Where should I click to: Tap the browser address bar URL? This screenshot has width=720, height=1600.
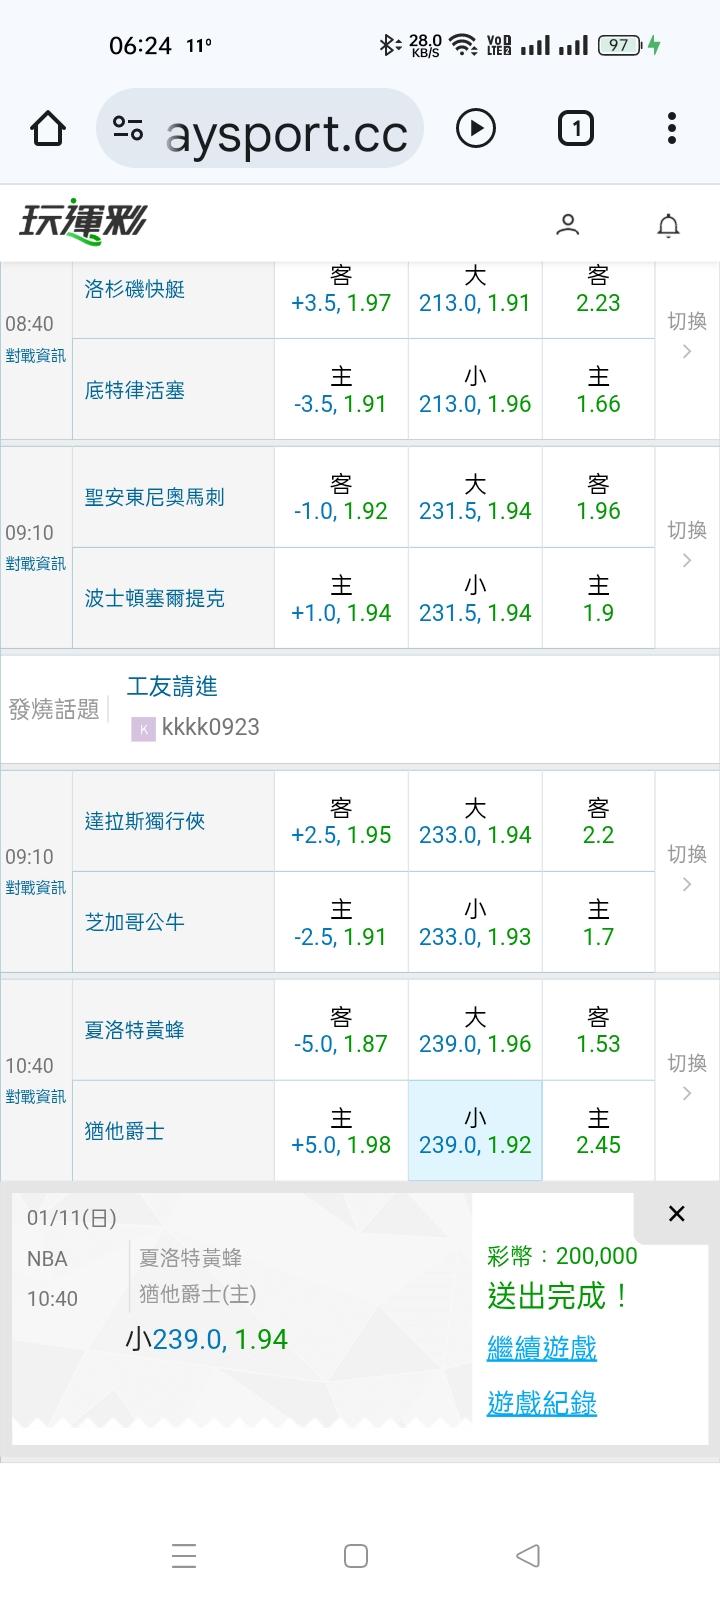(286, 131)
